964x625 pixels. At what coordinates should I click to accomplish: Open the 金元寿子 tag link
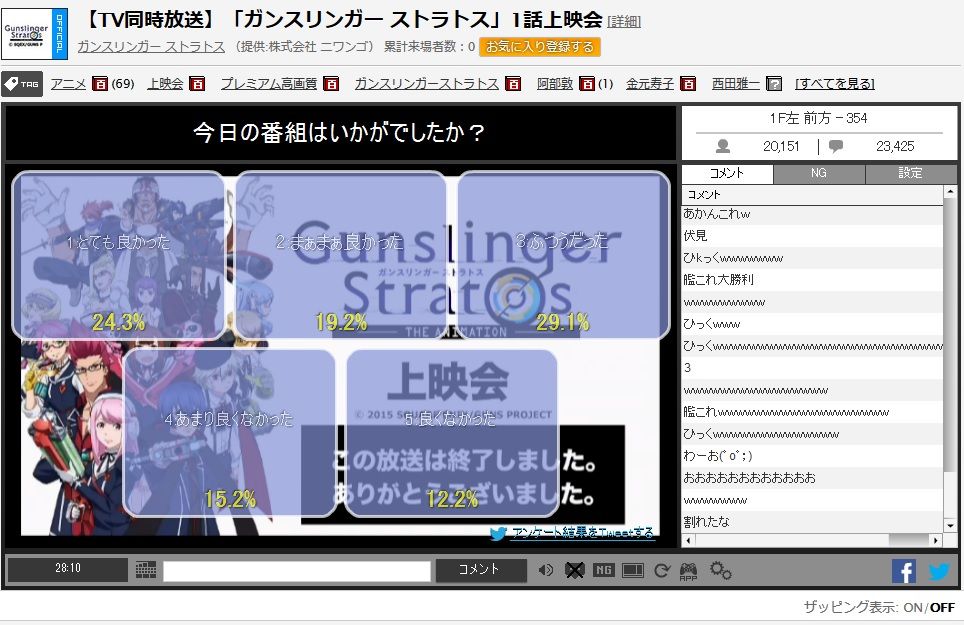click(650, 84)
